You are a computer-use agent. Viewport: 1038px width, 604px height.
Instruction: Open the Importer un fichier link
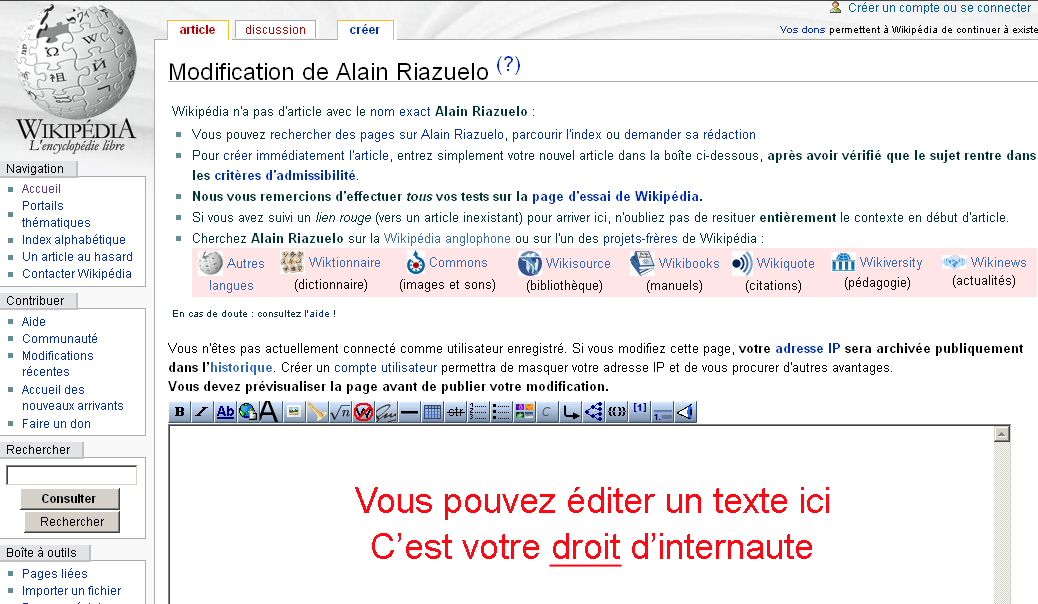[x=71, y=591]
